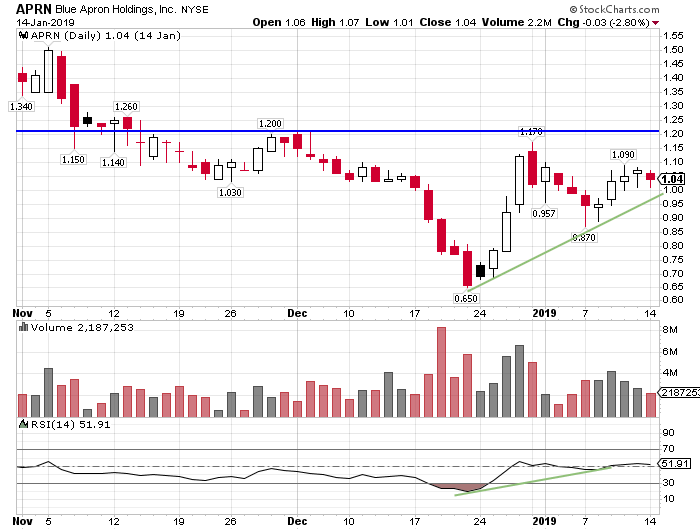Click the volume bars icon beside Volume label
Image resolution: width=700 pixels, height=530 pixels.
(x=24, y=327)
